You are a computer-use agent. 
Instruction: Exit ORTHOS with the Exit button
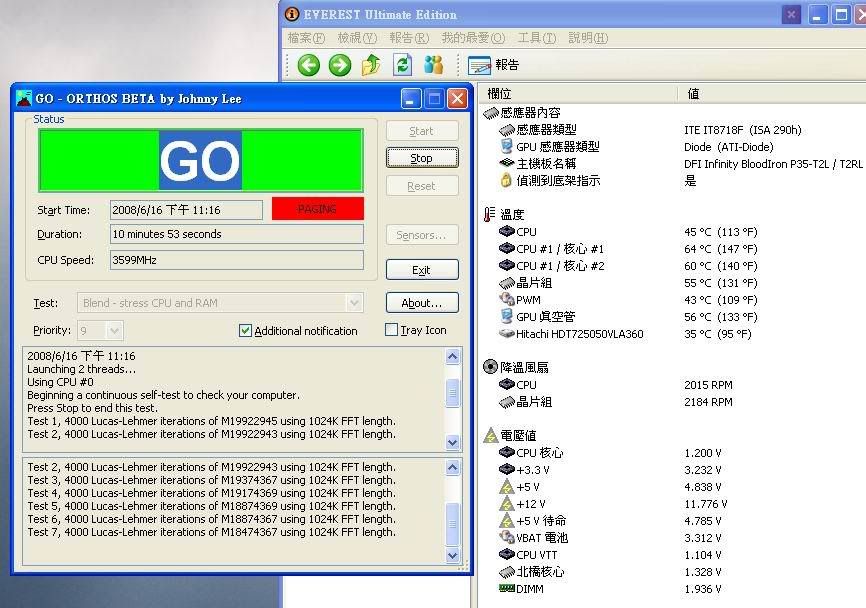point(422,269)
